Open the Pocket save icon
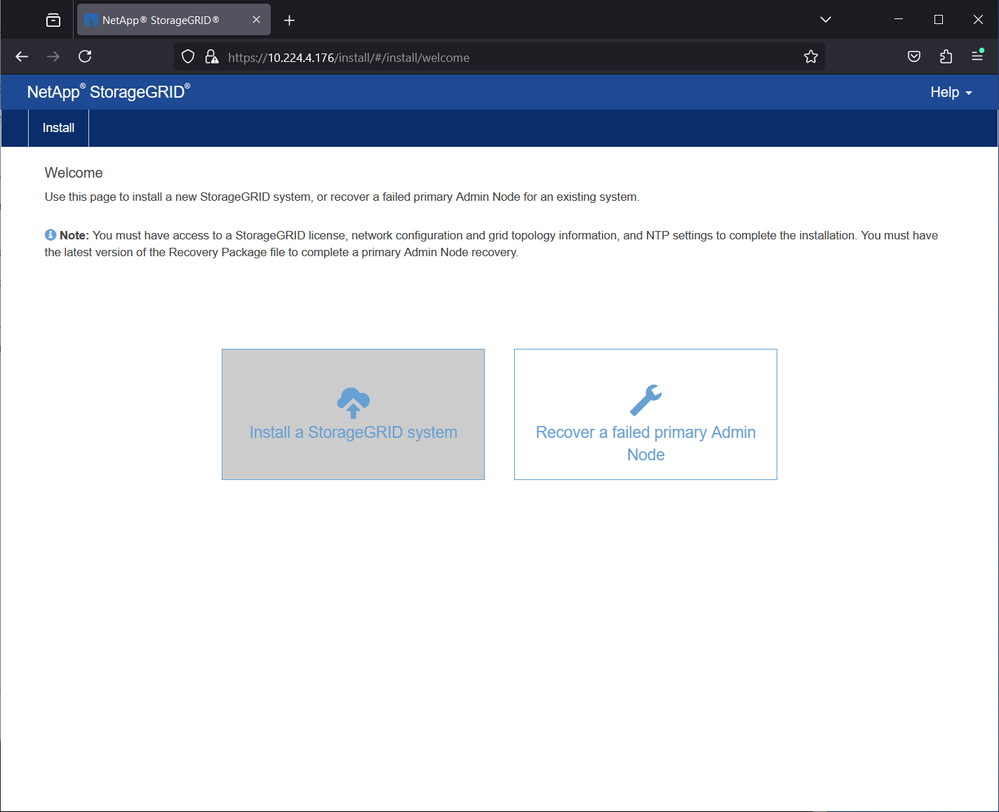This screenshot has height=812, width=999. (x=914, y=57)
